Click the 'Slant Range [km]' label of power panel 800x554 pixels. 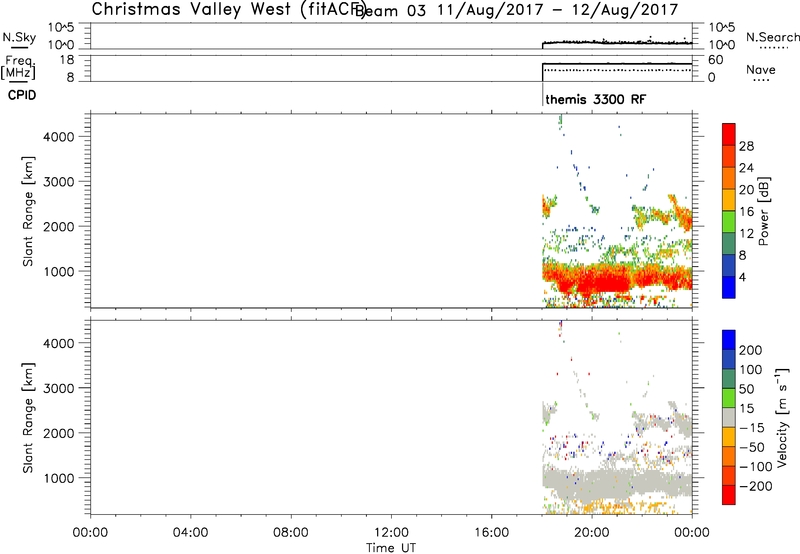(x=28, y=211)
